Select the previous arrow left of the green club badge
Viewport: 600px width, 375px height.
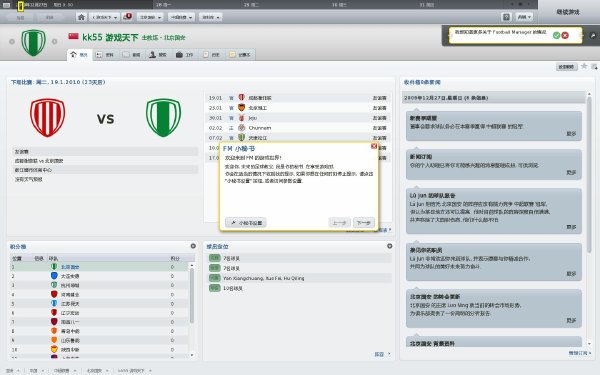(x=12, y=41)
